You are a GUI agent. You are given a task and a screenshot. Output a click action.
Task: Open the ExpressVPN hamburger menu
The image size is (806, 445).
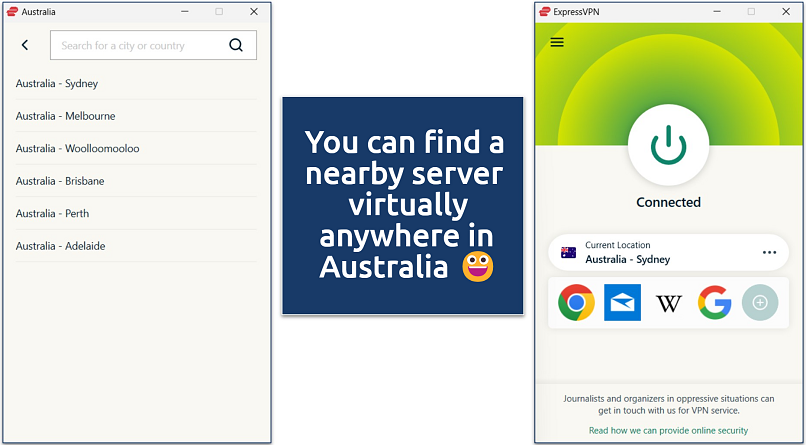tap(557, 42)
